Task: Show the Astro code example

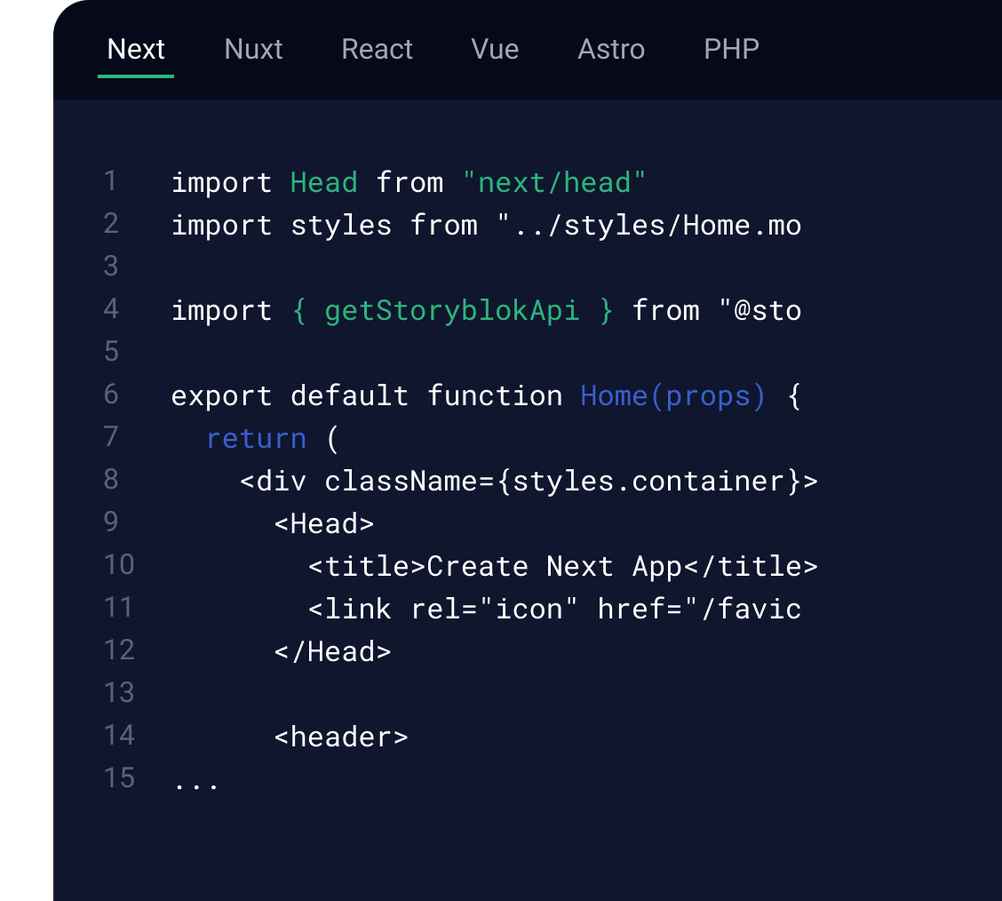Action: pyautogui.click(x=611, y=49)
